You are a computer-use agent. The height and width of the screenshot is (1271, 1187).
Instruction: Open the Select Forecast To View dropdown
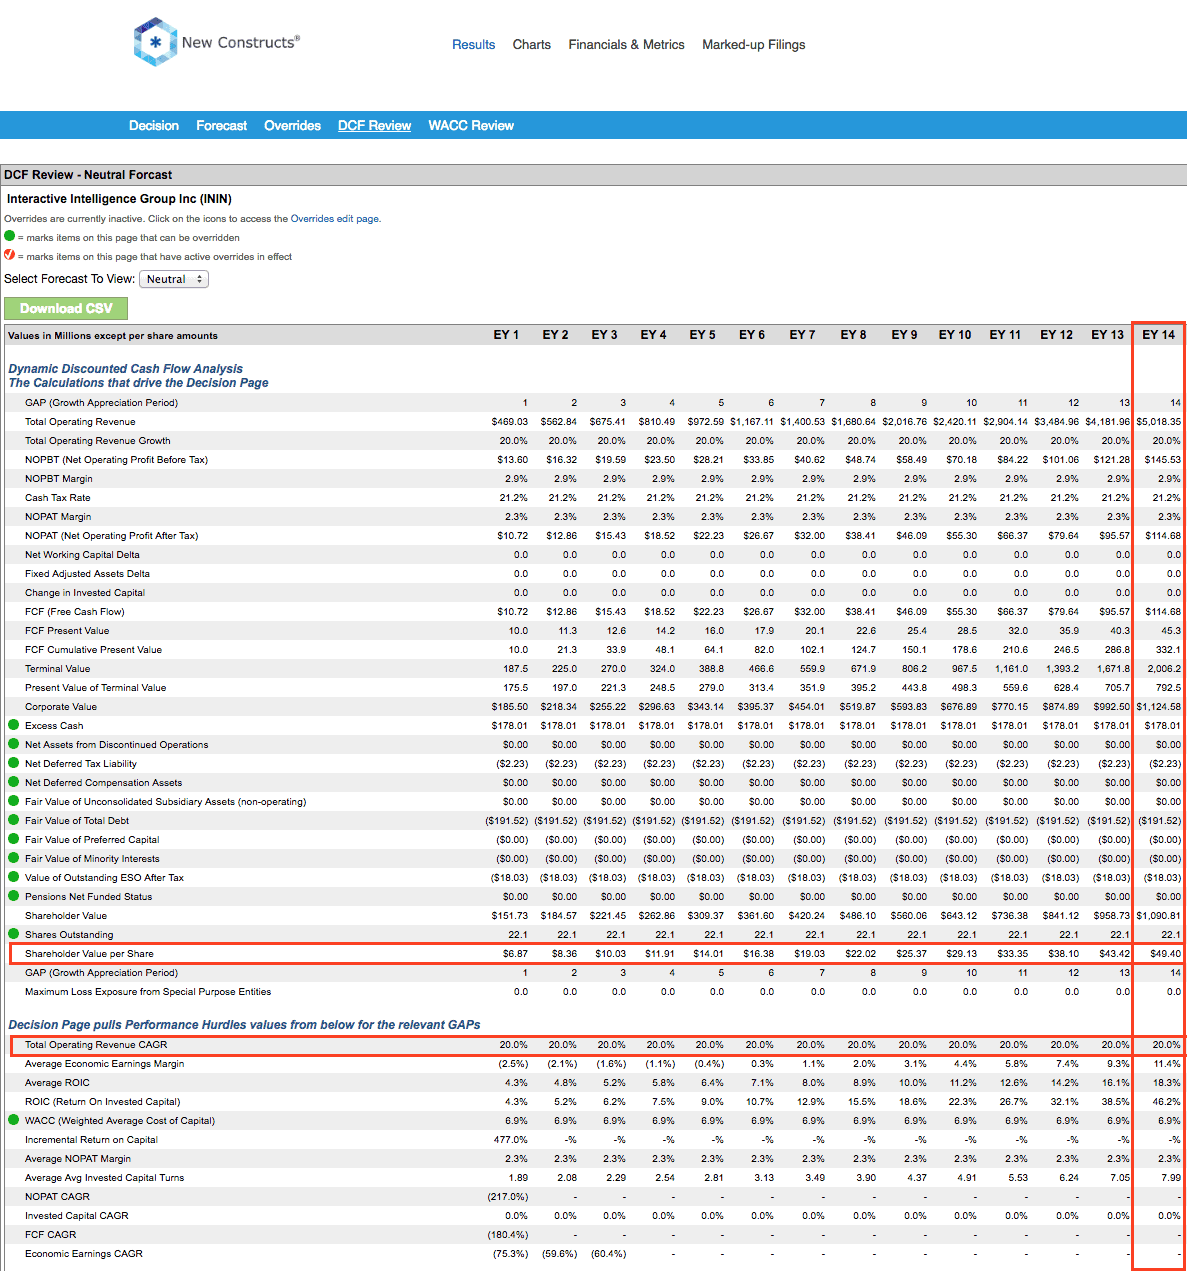pyautogui.click(x=174, y=279)
